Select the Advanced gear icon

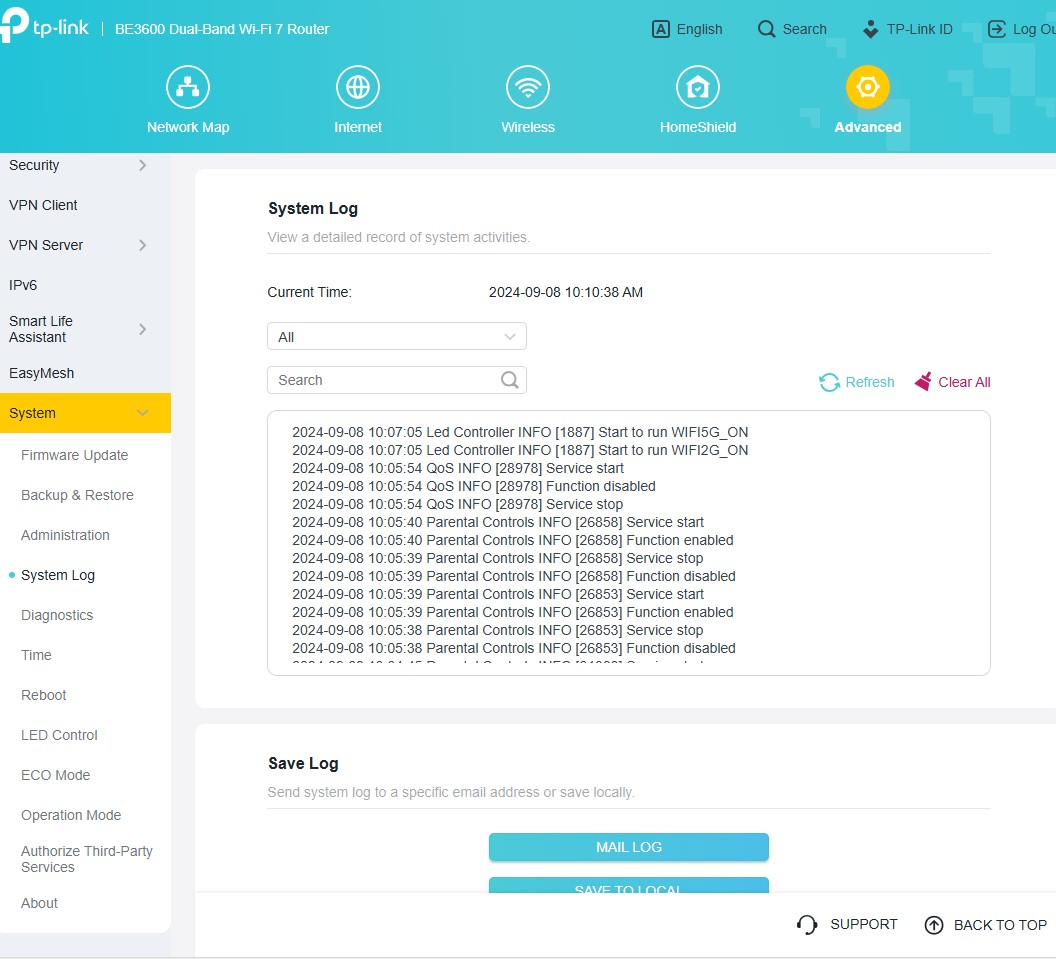[x=867, y=88]
